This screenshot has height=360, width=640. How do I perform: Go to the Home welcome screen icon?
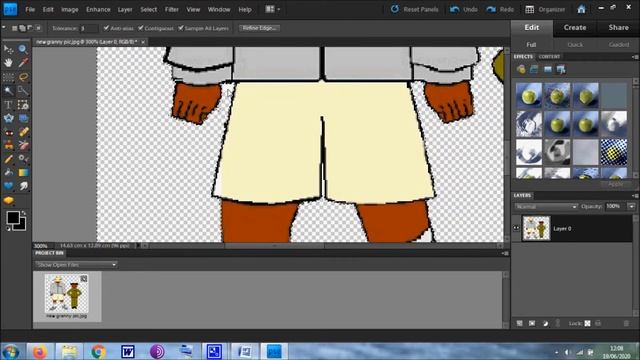581,9
